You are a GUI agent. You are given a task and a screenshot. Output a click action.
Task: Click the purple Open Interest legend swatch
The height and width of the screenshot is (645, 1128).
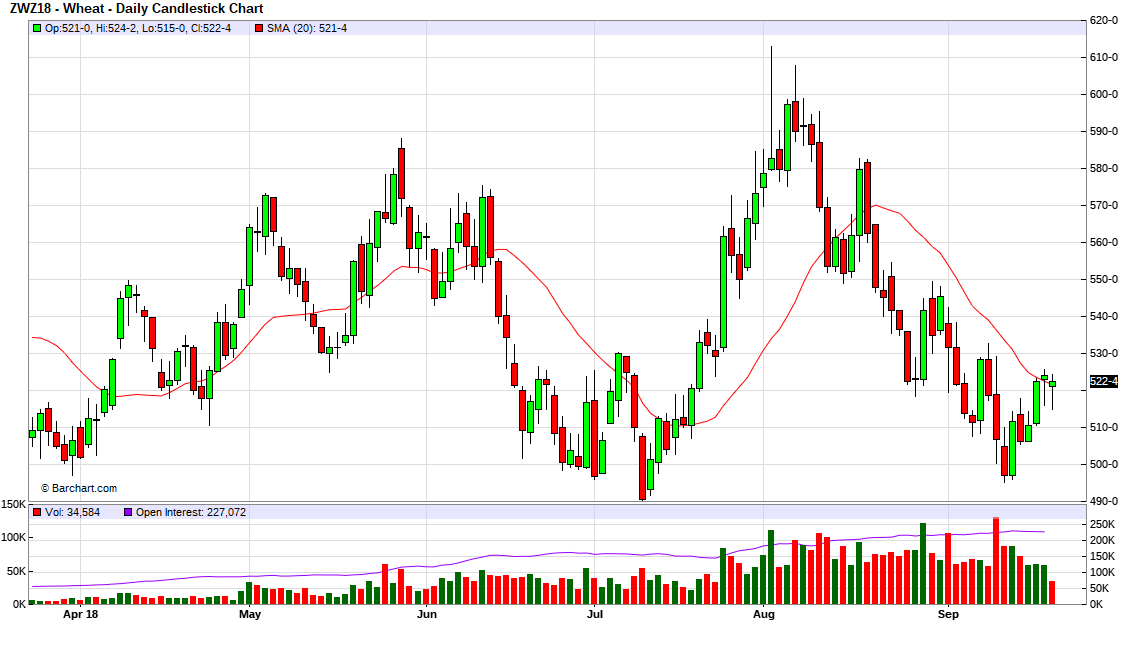click(x=127, y=512)
